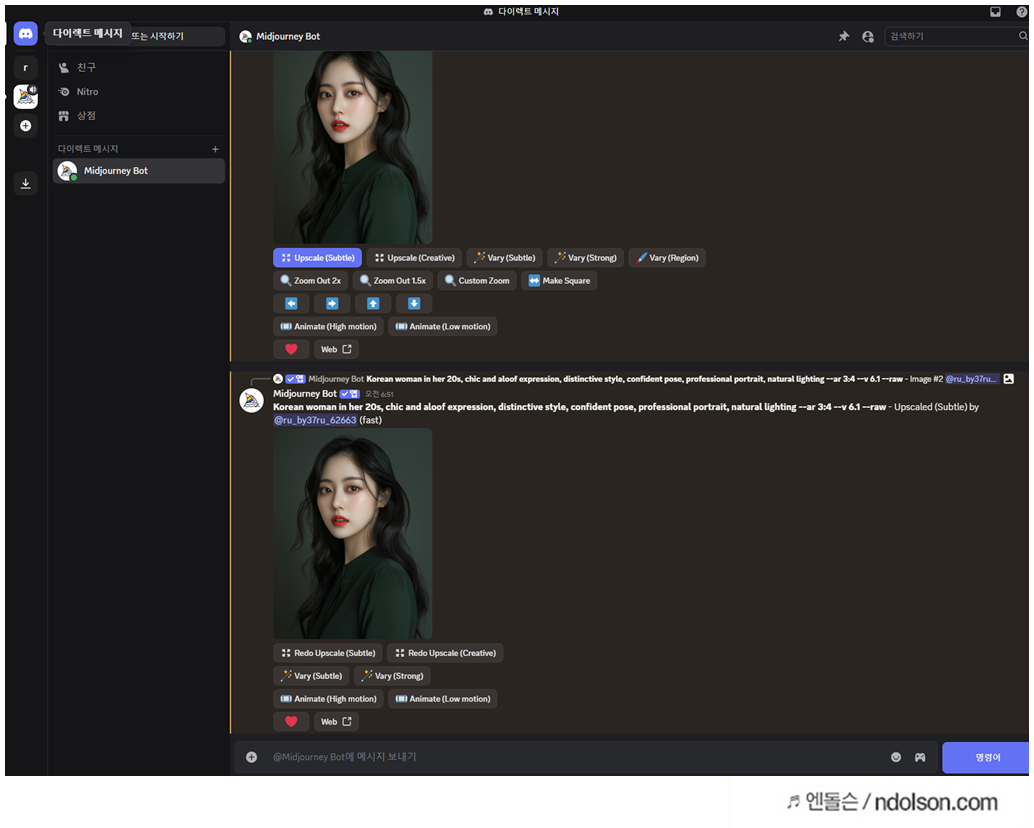This screenshot has width=1034, height=828.
Task: Open first image on Web
Action: pos(336,349)
